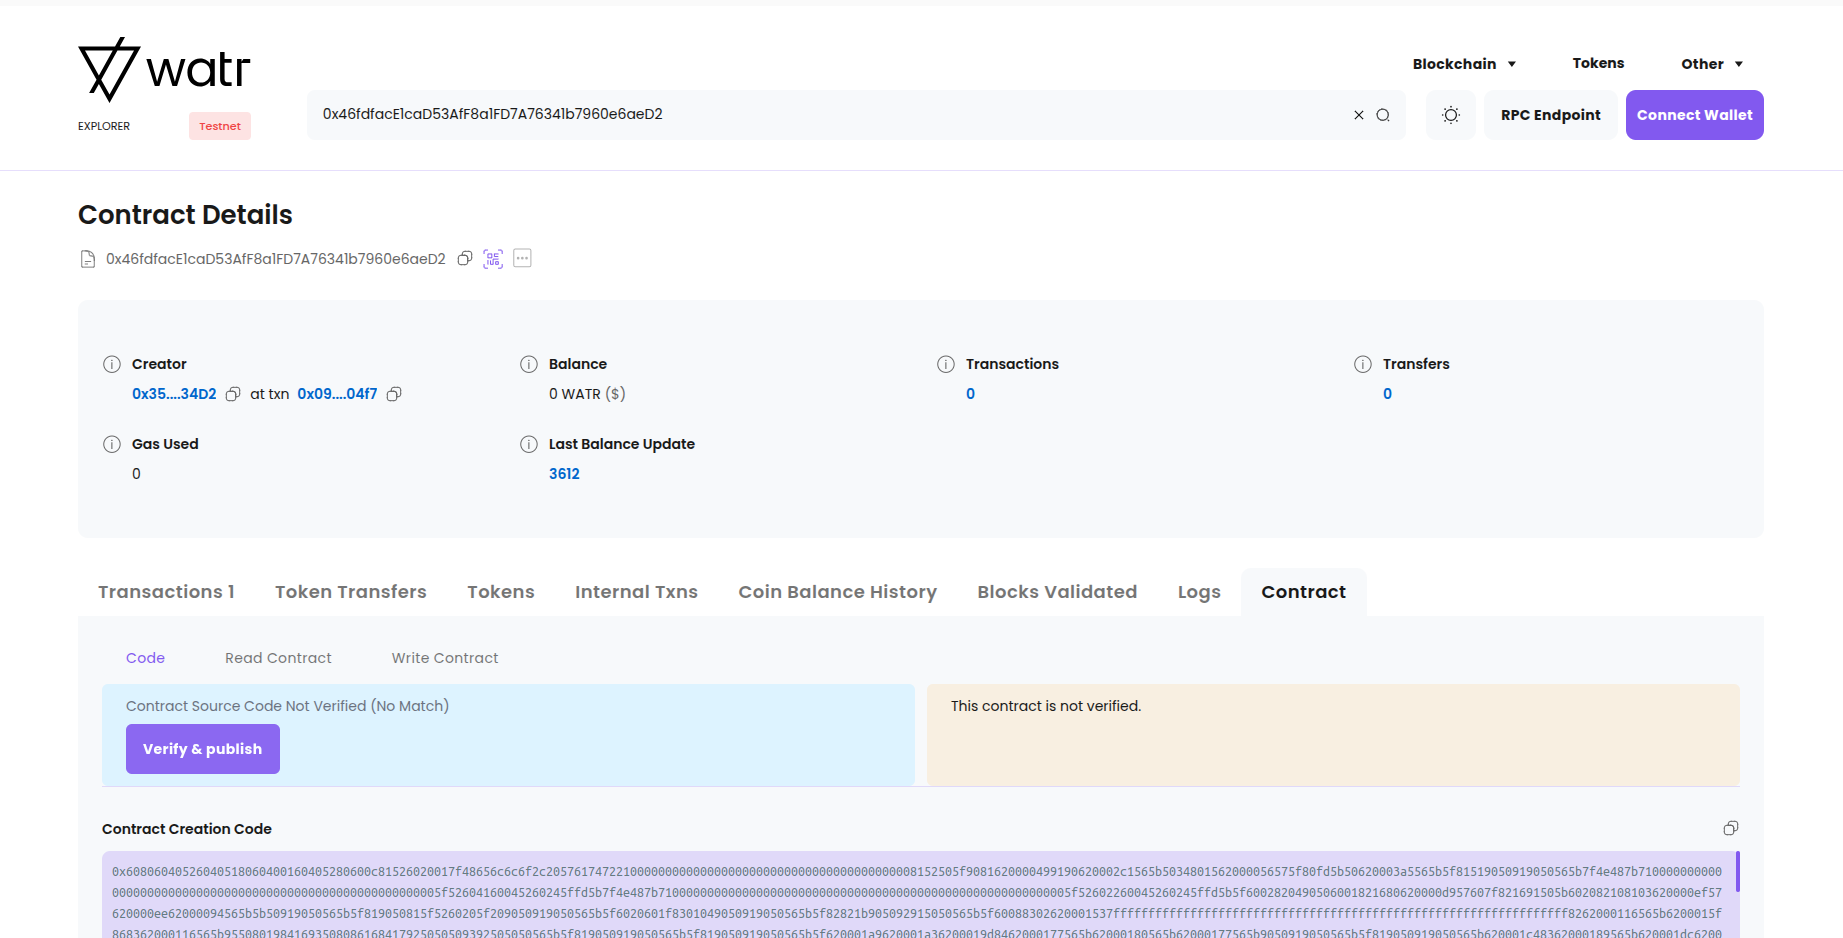Click the Connect Wallet button
1843x938 pixels.
(1694, 115)
